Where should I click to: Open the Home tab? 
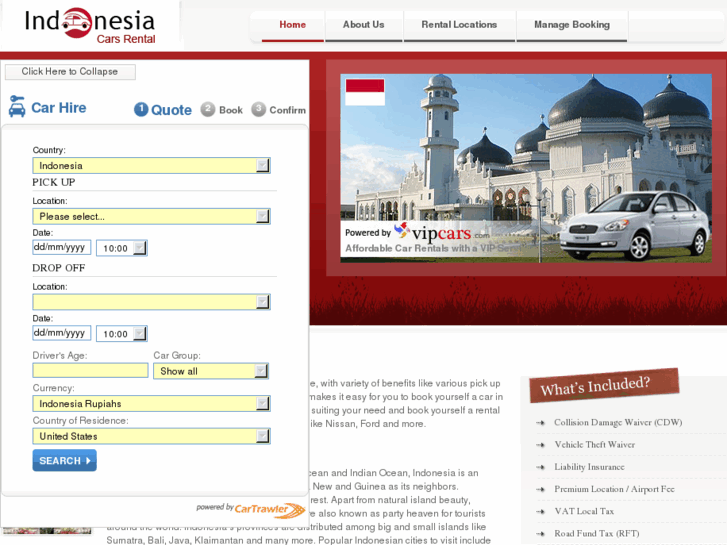pyautogui.click(x=293, y=25)
